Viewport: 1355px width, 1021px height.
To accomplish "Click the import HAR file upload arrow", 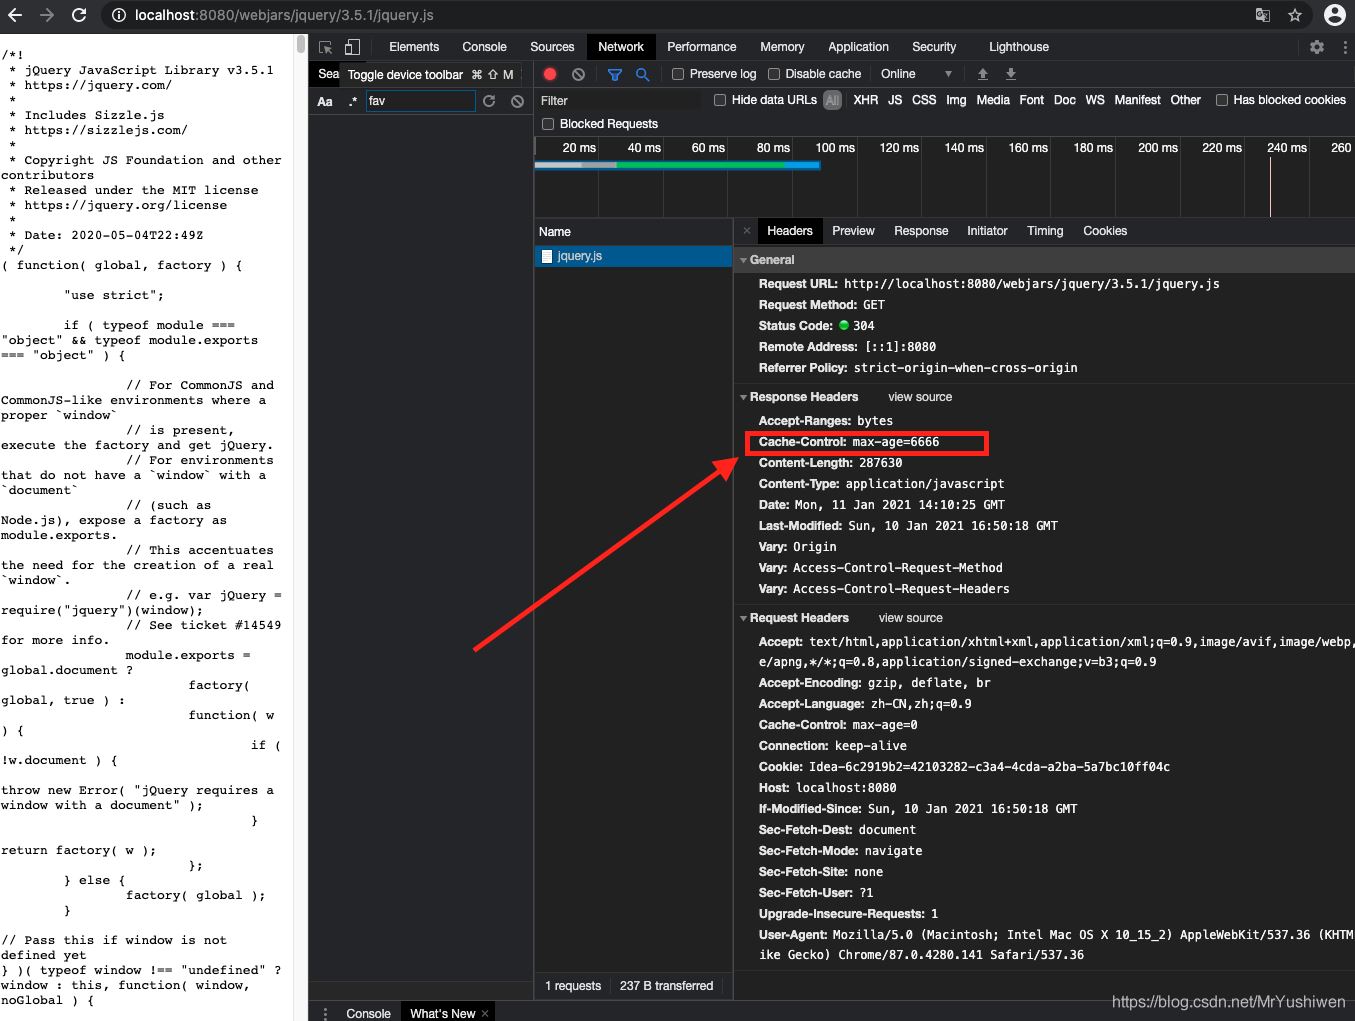I will click(x=983, y=74).
